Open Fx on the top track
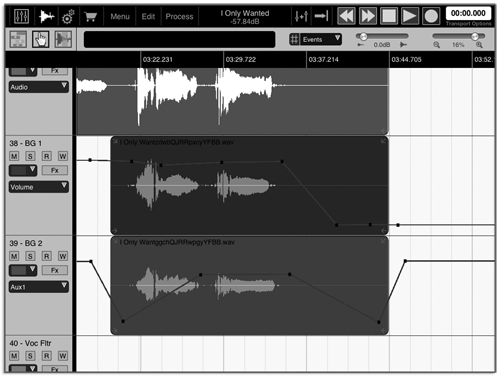Viewport: 500px width, 377px height. (x=55, y=71)
